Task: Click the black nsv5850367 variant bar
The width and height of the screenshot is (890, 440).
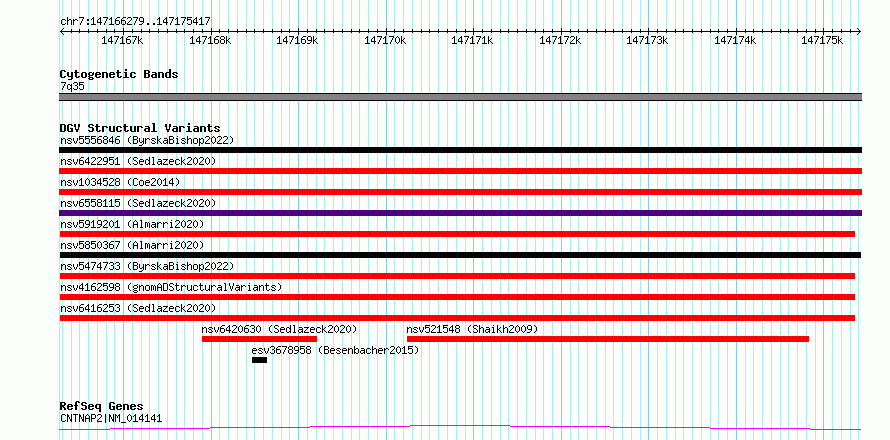Action: pyautogui.click(x=460, y=255)
